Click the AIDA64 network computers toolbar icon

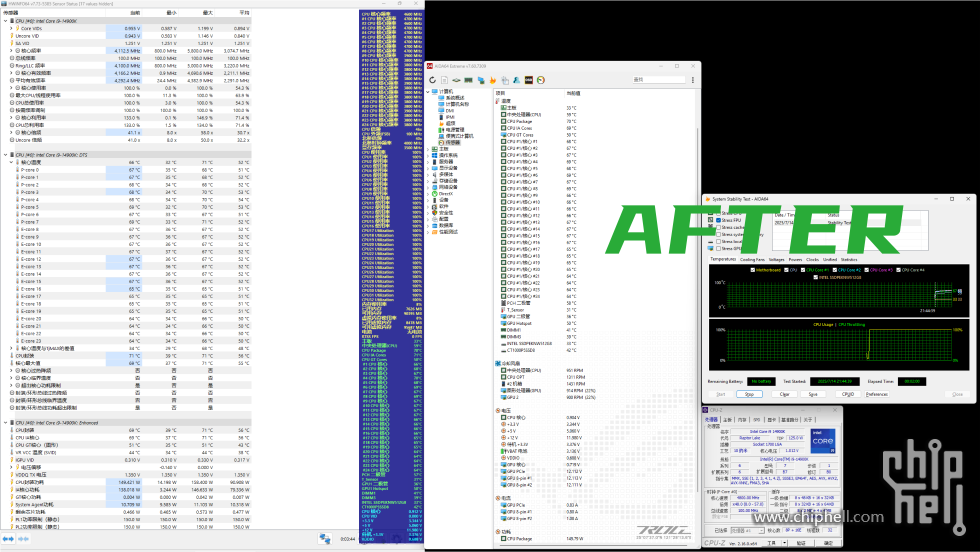(x=481, y=80)
